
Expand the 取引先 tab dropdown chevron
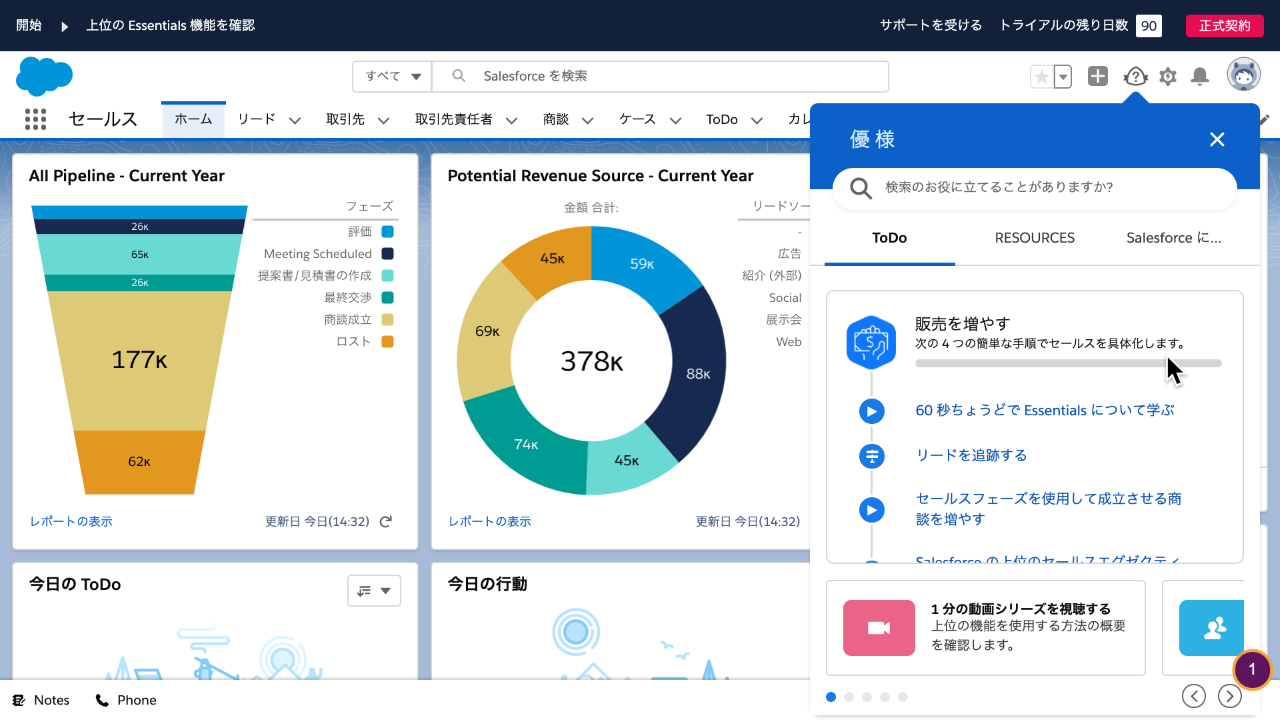point(384,120)
